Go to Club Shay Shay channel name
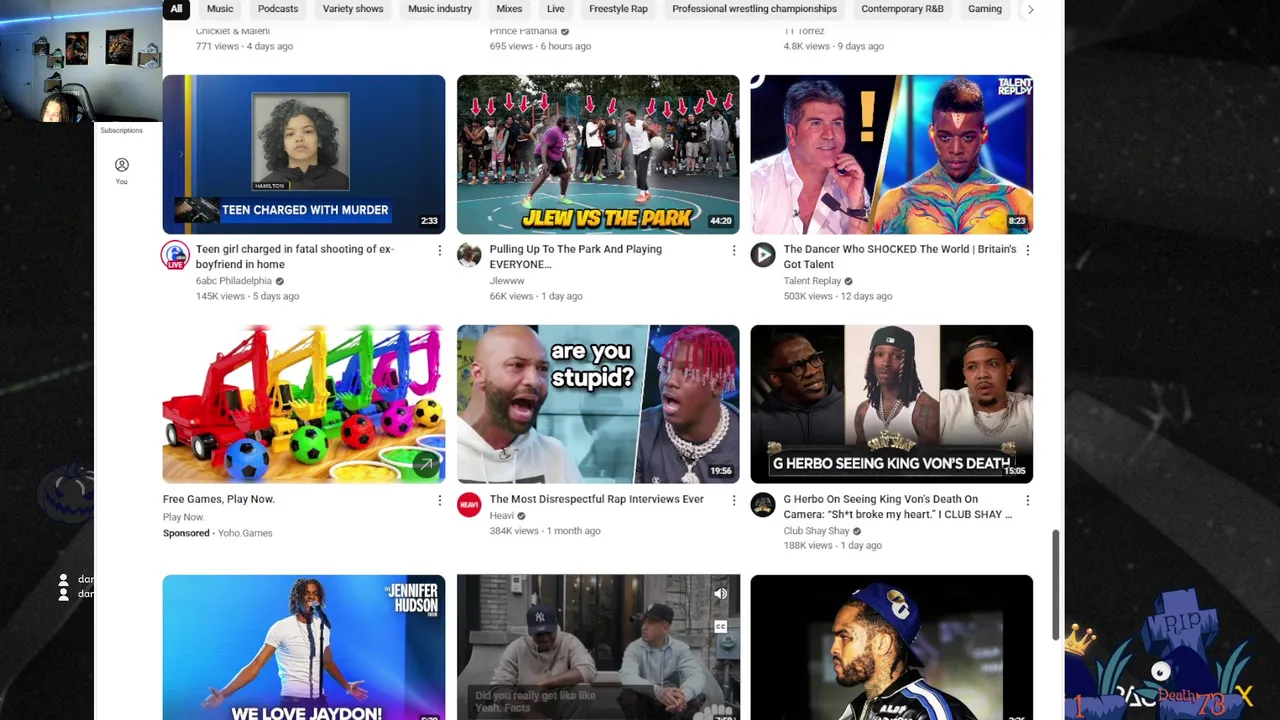1280x720 pixels. [x=816, y=531]
